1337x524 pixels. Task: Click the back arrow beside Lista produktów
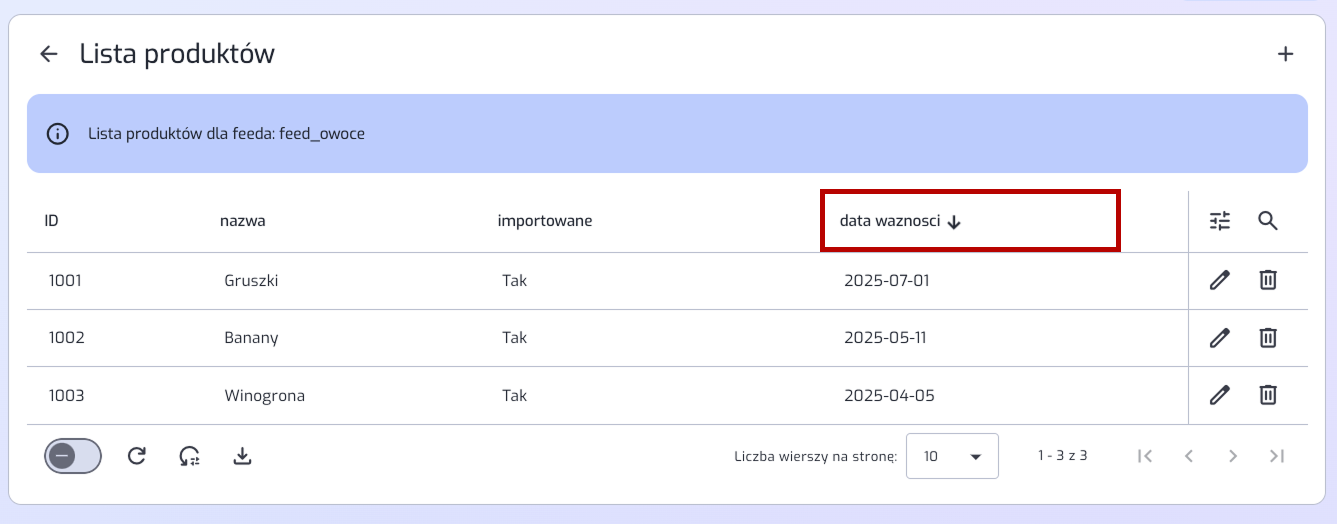pos(49,54)
